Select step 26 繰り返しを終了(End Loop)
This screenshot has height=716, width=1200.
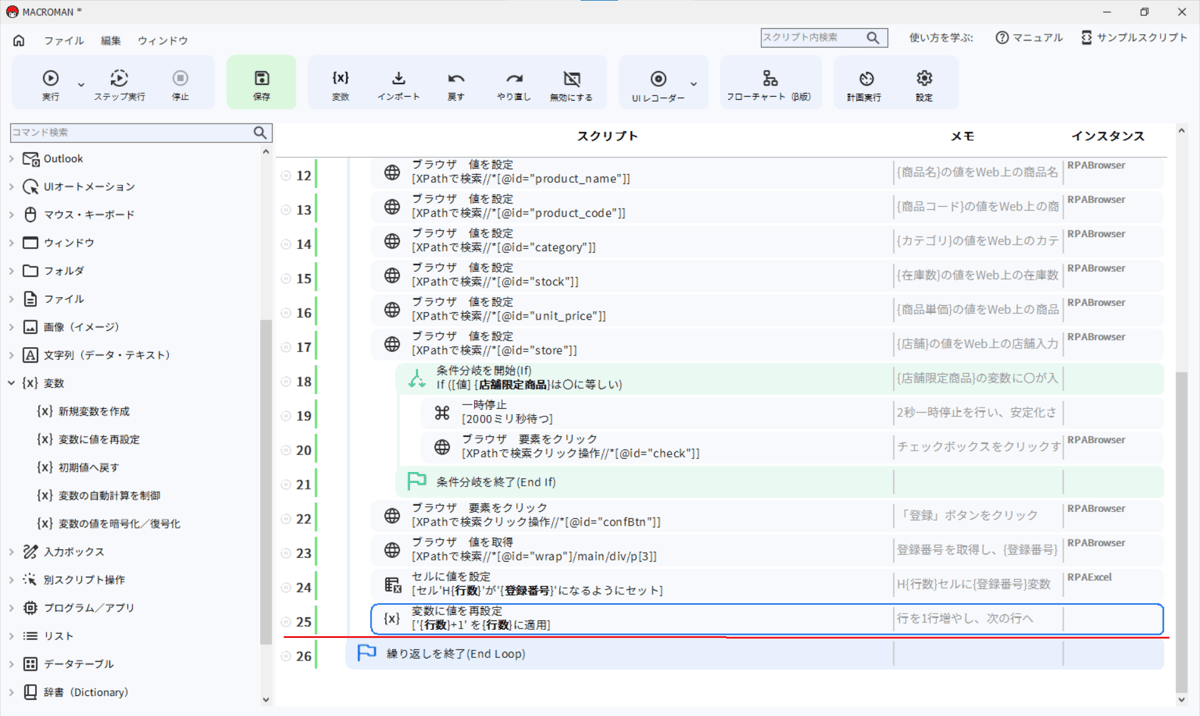[x=755, y=654]
